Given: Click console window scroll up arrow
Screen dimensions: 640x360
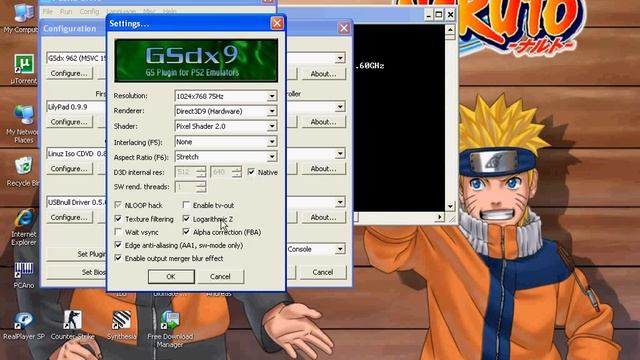Looking at the screenshot, I should (450, 30).
